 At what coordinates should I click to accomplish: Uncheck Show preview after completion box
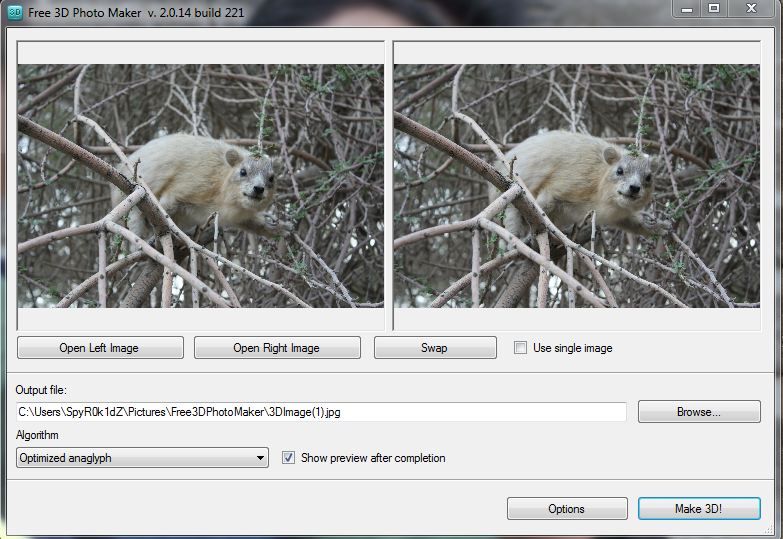289,458
